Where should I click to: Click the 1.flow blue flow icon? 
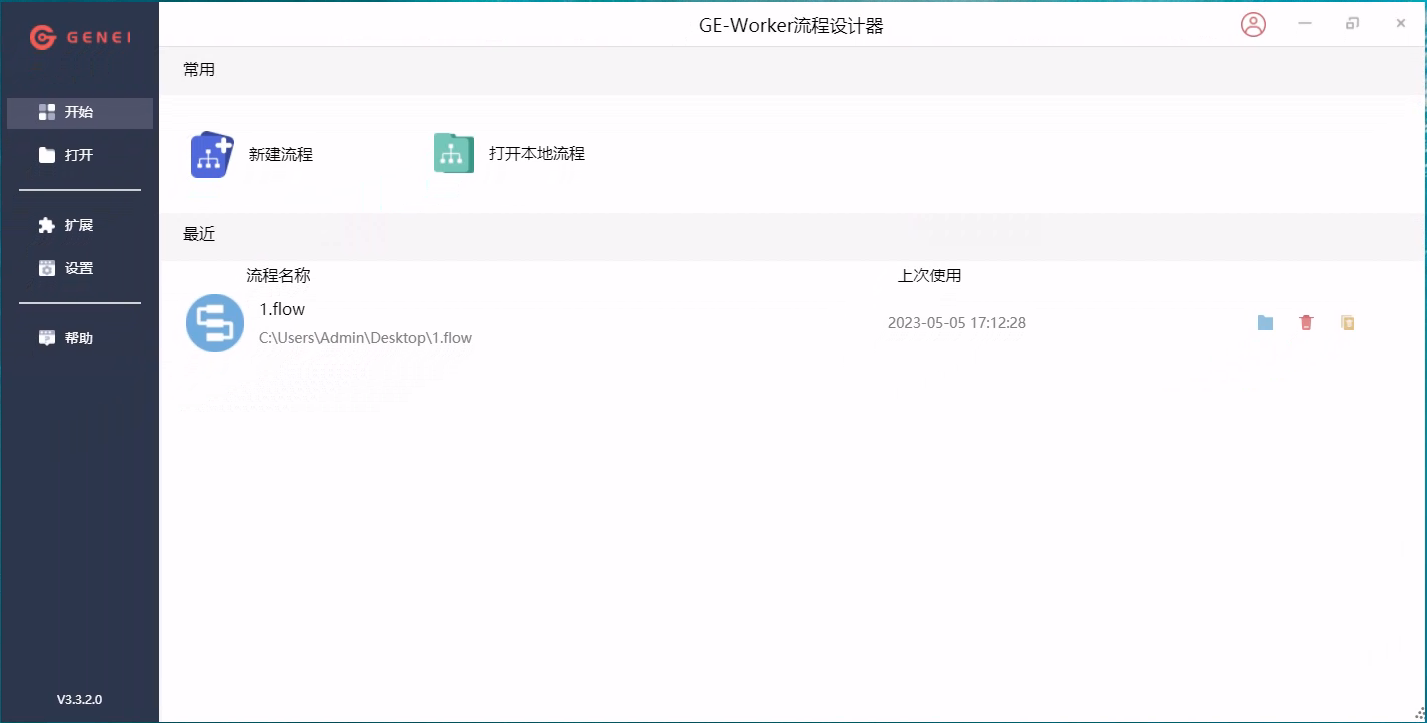[215, 323]
